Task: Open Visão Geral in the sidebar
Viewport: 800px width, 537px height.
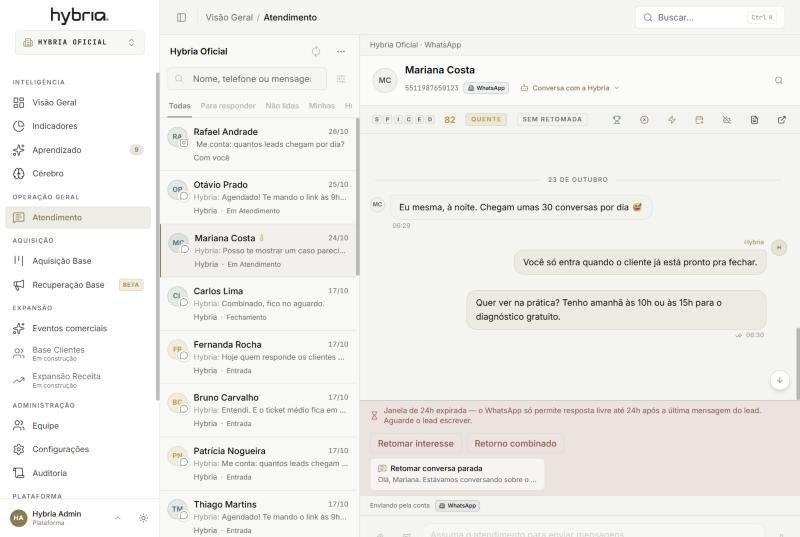Action: (x=78, y=103)
